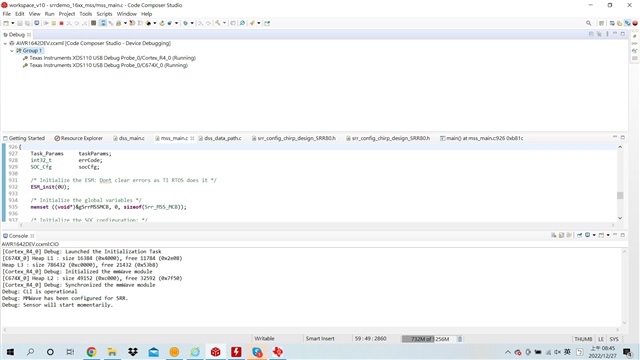640x360 pixels.
Task: Click the heap memory usage bar
Action: [x=428, y=339]
